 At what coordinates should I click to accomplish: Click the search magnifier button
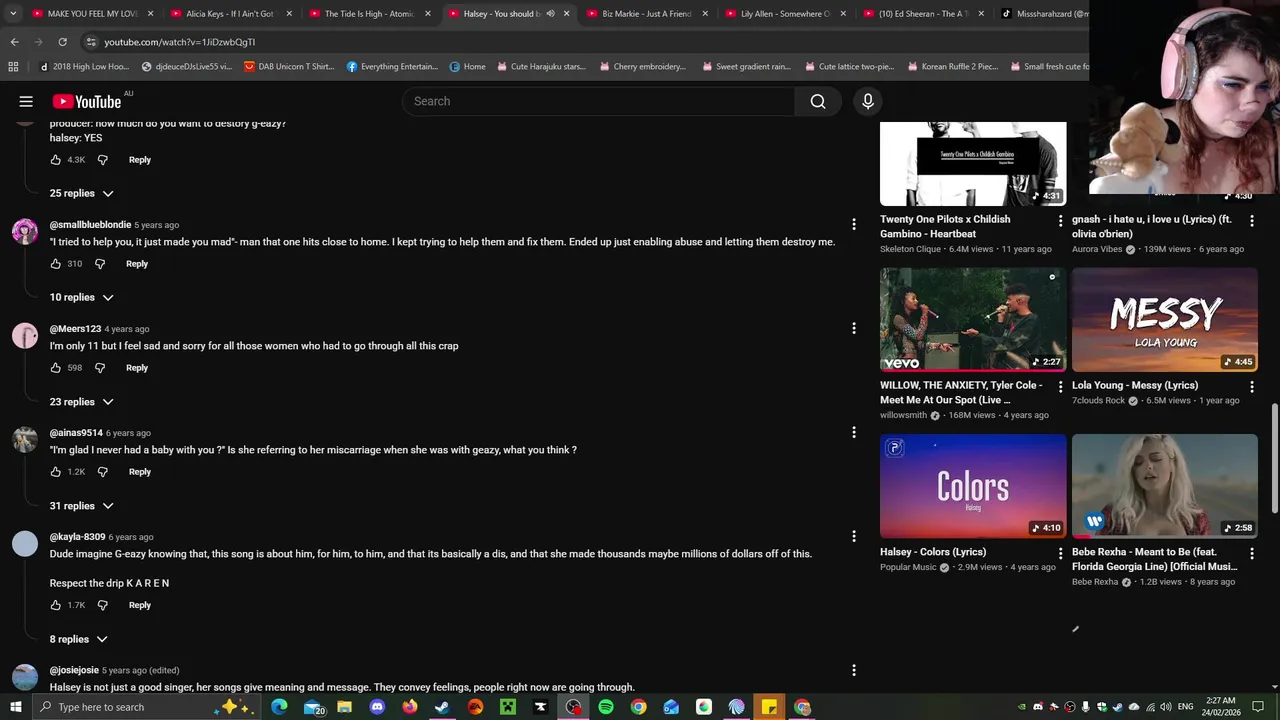[x=818, y=101]
